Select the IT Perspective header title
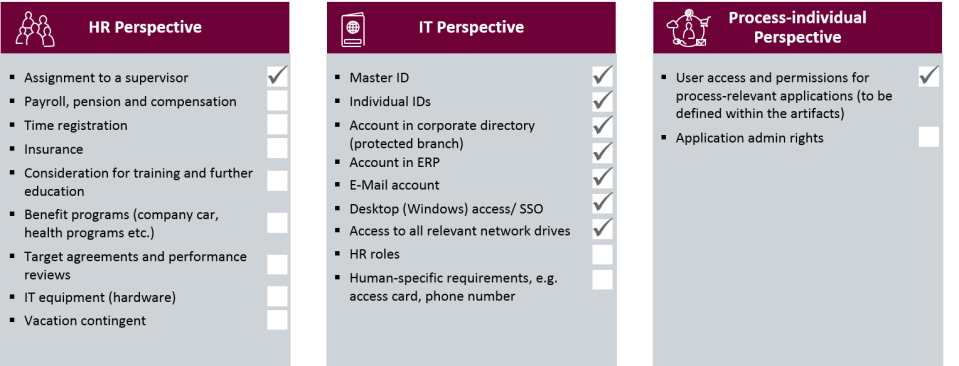The image size is (959, 366). 471,28
